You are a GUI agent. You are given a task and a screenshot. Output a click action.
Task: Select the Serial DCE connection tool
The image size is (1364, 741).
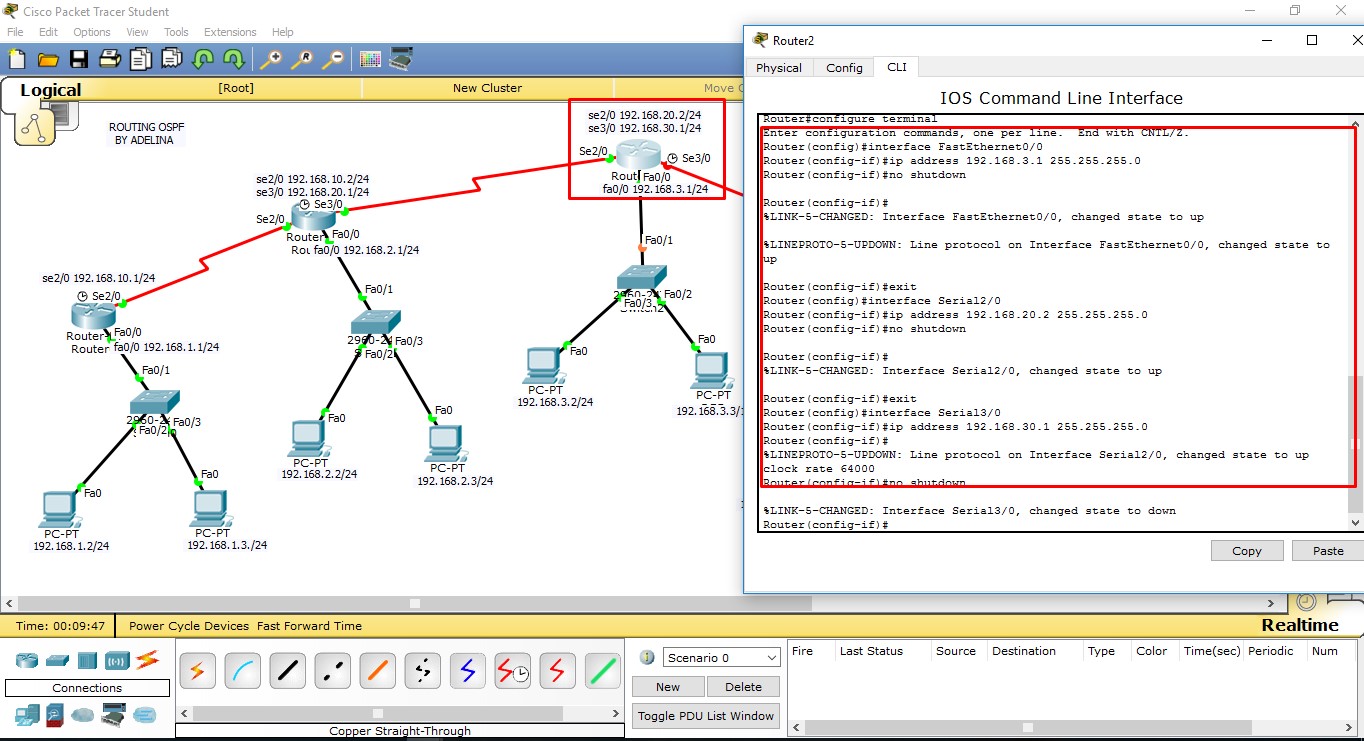click(x=512, y=671)
